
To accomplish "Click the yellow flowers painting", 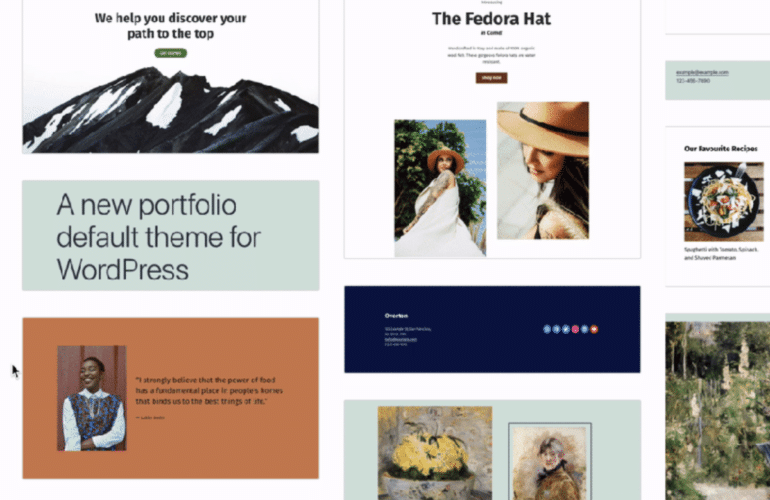I will click(x=435, y=453).
